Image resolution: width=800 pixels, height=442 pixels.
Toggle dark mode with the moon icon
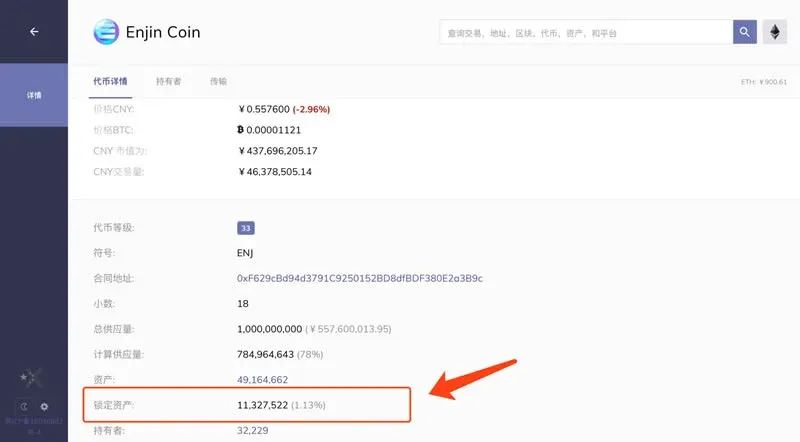(24, 407)
